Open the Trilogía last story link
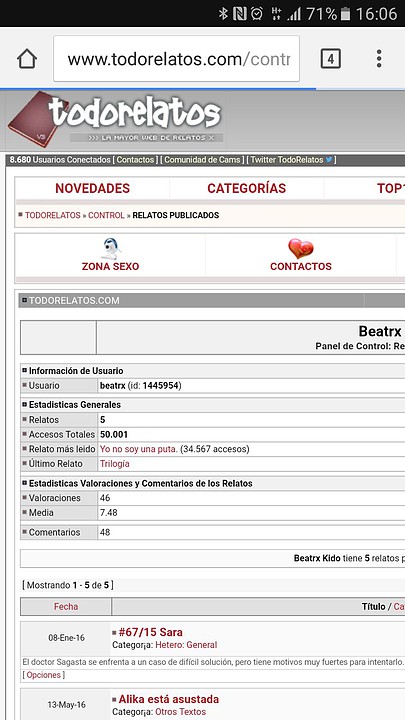This screenshot has height=720, width=405. click(115, 464)
